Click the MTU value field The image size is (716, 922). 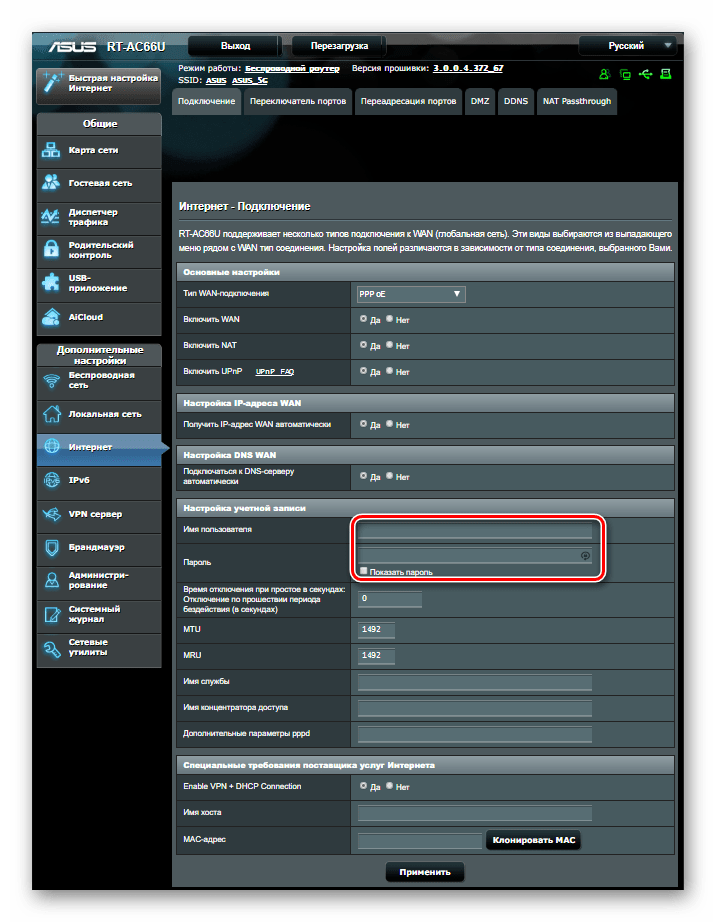point(376,630)
